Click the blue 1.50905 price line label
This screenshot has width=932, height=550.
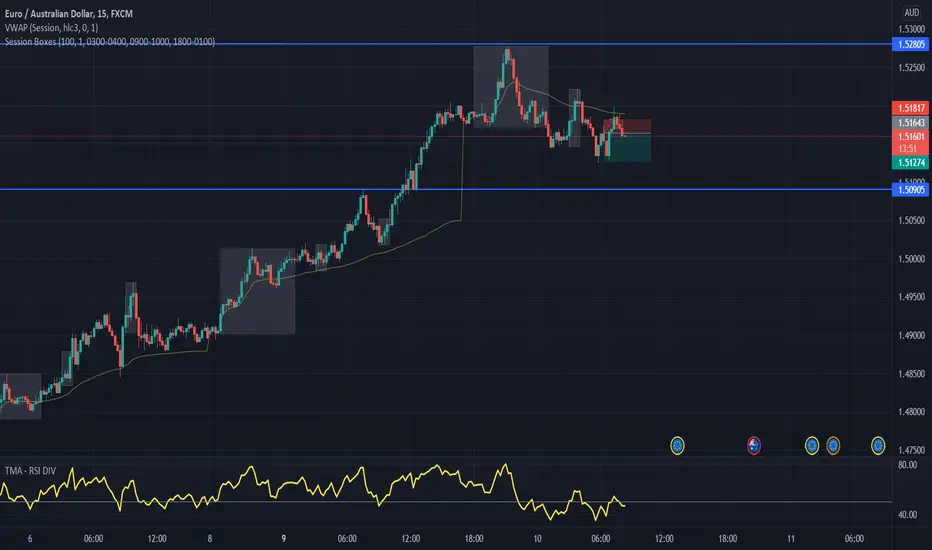pyautogui.click(x=910, y=190)
